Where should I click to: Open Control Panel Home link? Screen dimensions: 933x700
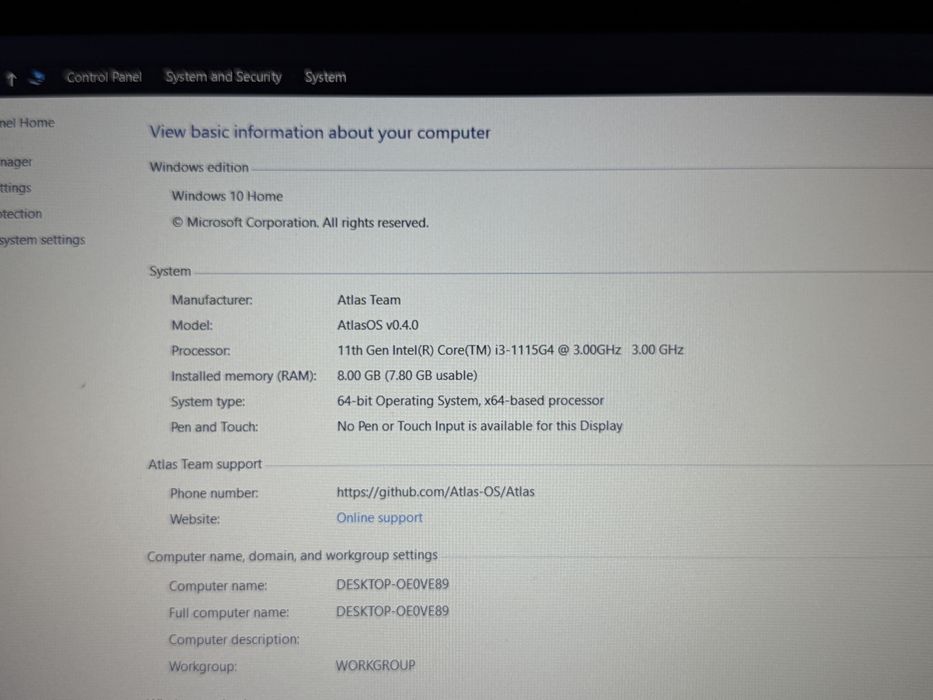click(x=27, y=123)
